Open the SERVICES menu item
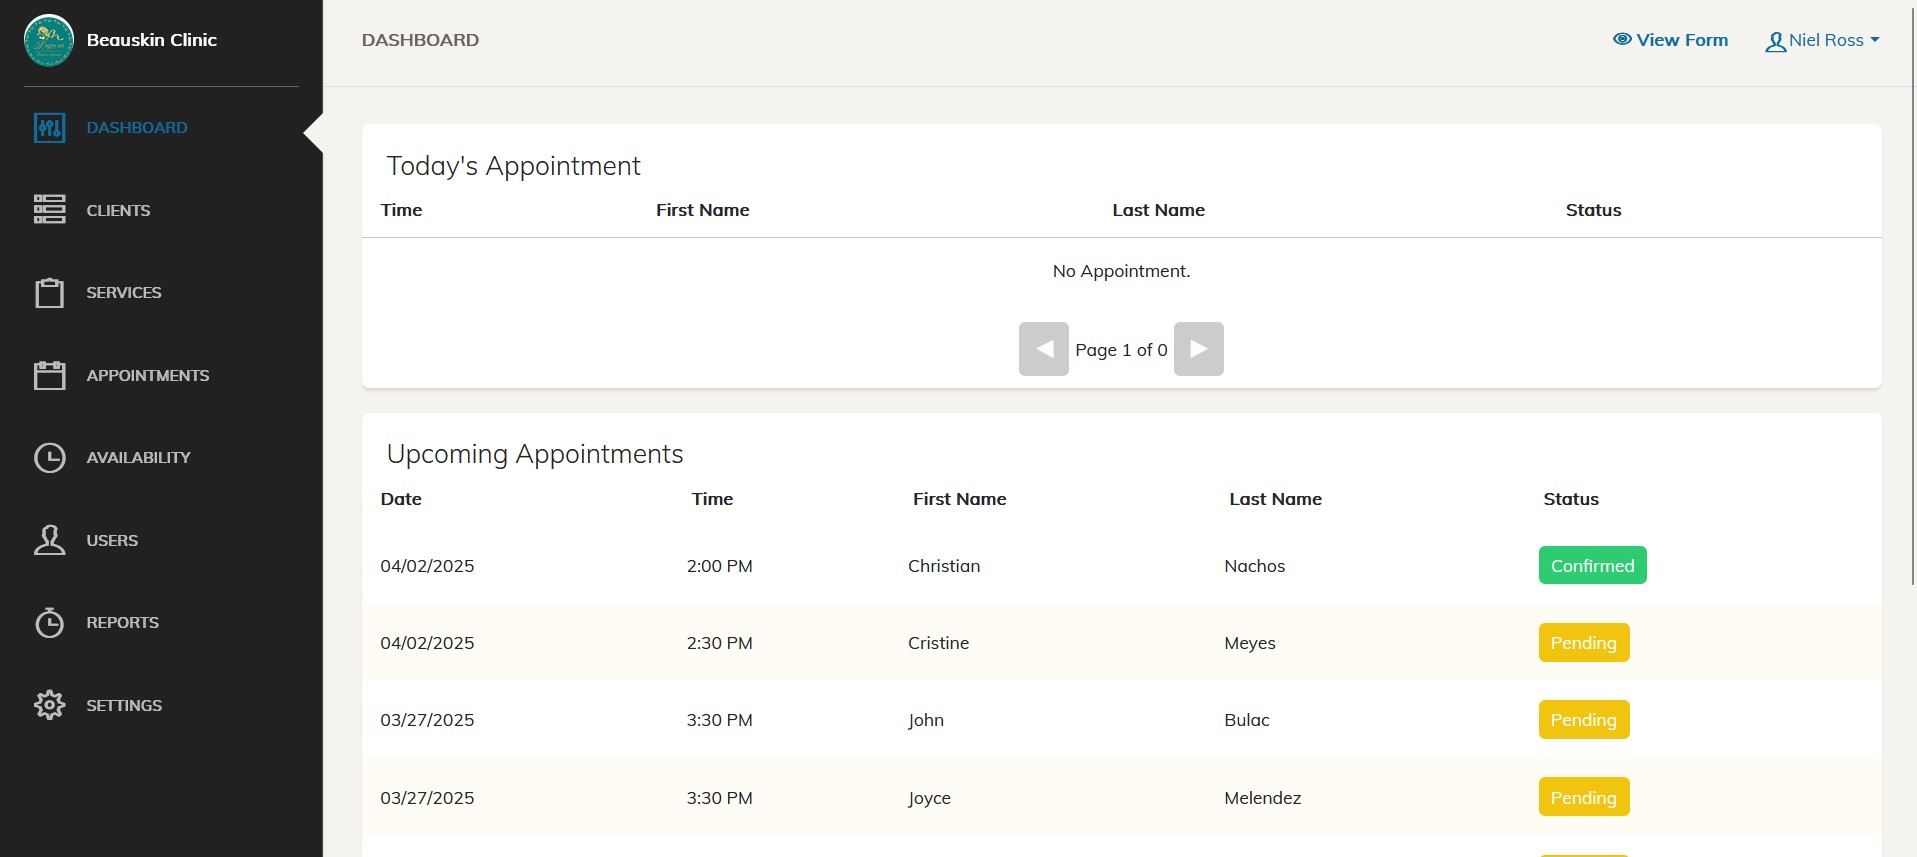The image size is (1917, 857). click(124, 293)
